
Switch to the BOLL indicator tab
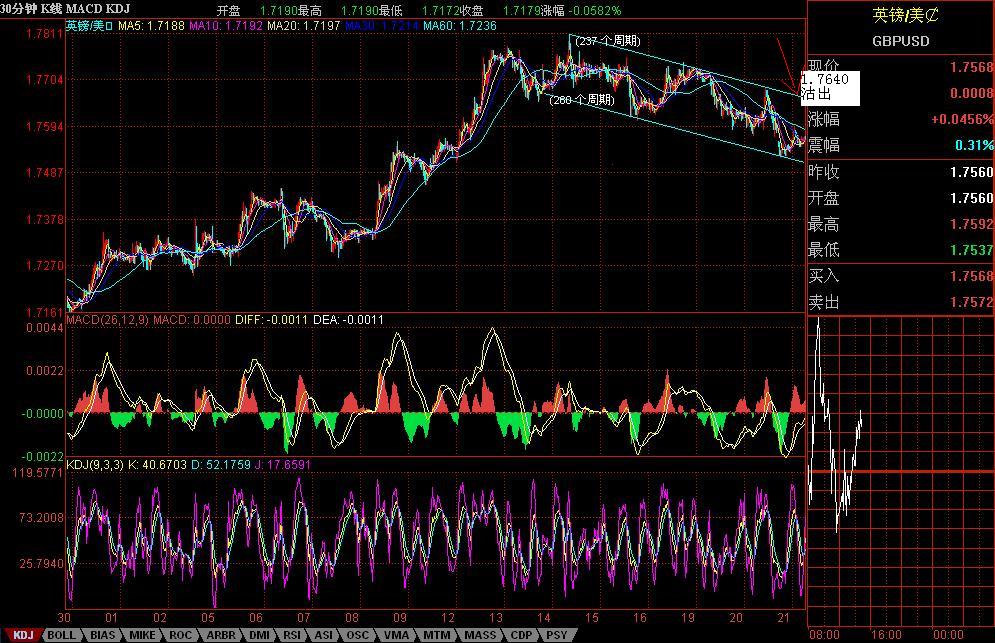(x=61, y=635)
